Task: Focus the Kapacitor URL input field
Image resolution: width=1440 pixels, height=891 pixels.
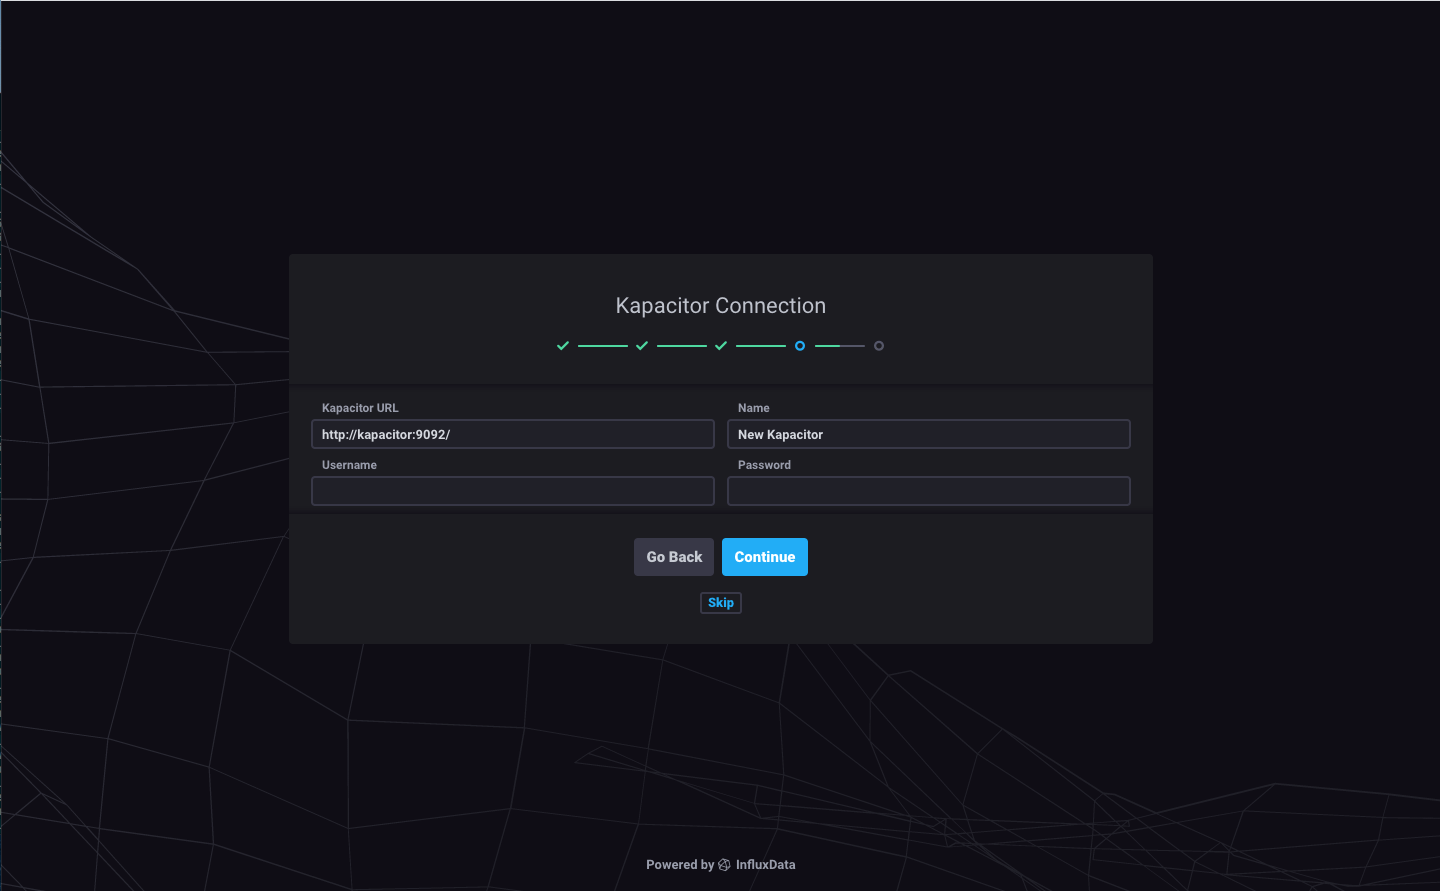Action: (513, 434)
